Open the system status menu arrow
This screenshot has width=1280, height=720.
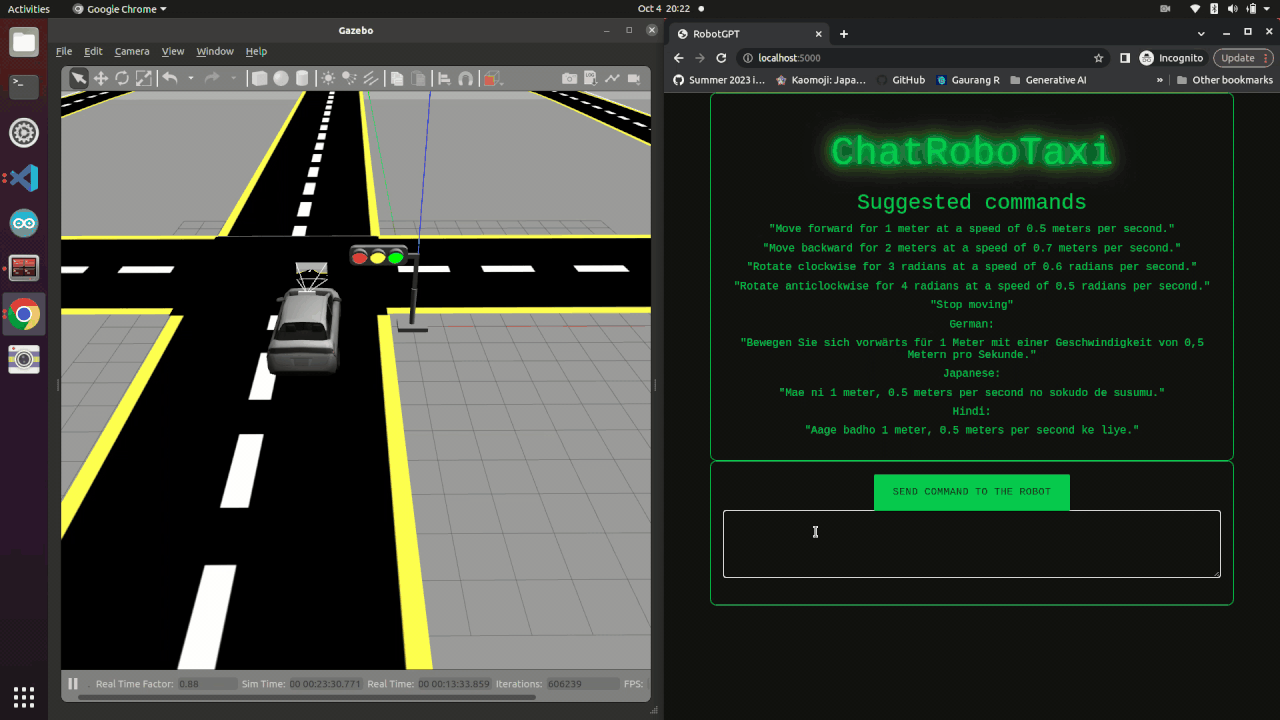1267,9
